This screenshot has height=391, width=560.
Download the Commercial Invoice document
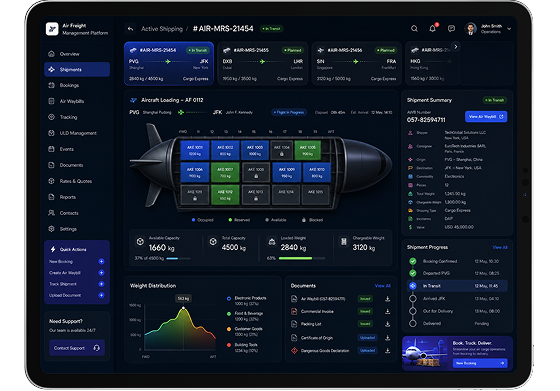click(388, 311)
